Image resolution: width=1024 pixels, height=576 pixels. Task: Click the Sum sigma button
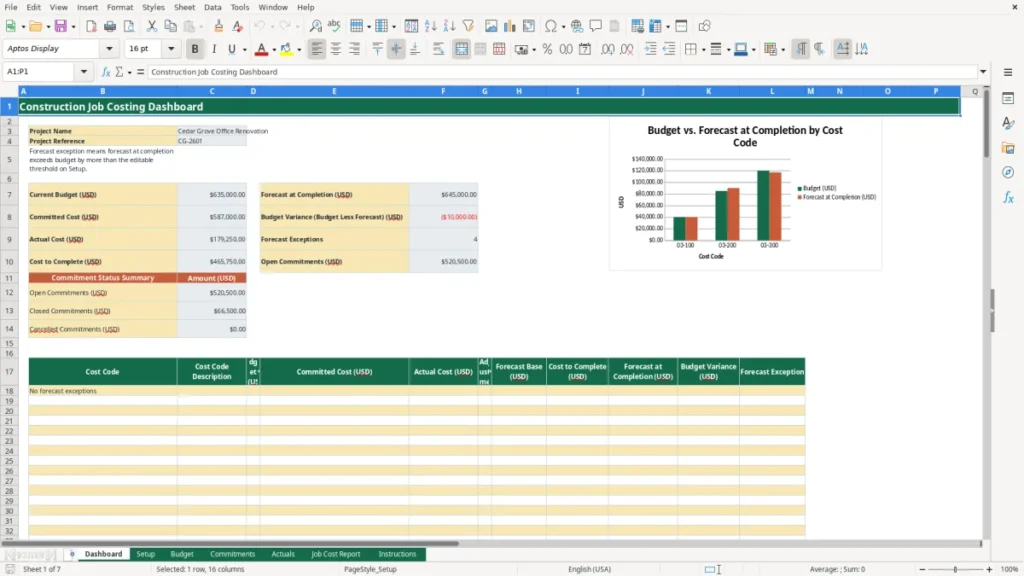(119, 72)
